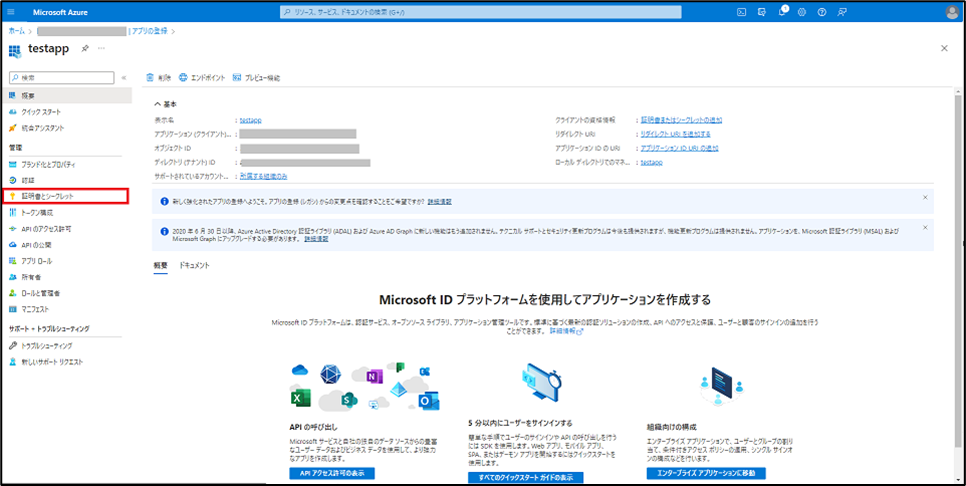The width and height of the screenshot is (966, 486).
Task: Open the directory and subscription filter icon
Action: (x=762, y=12)
